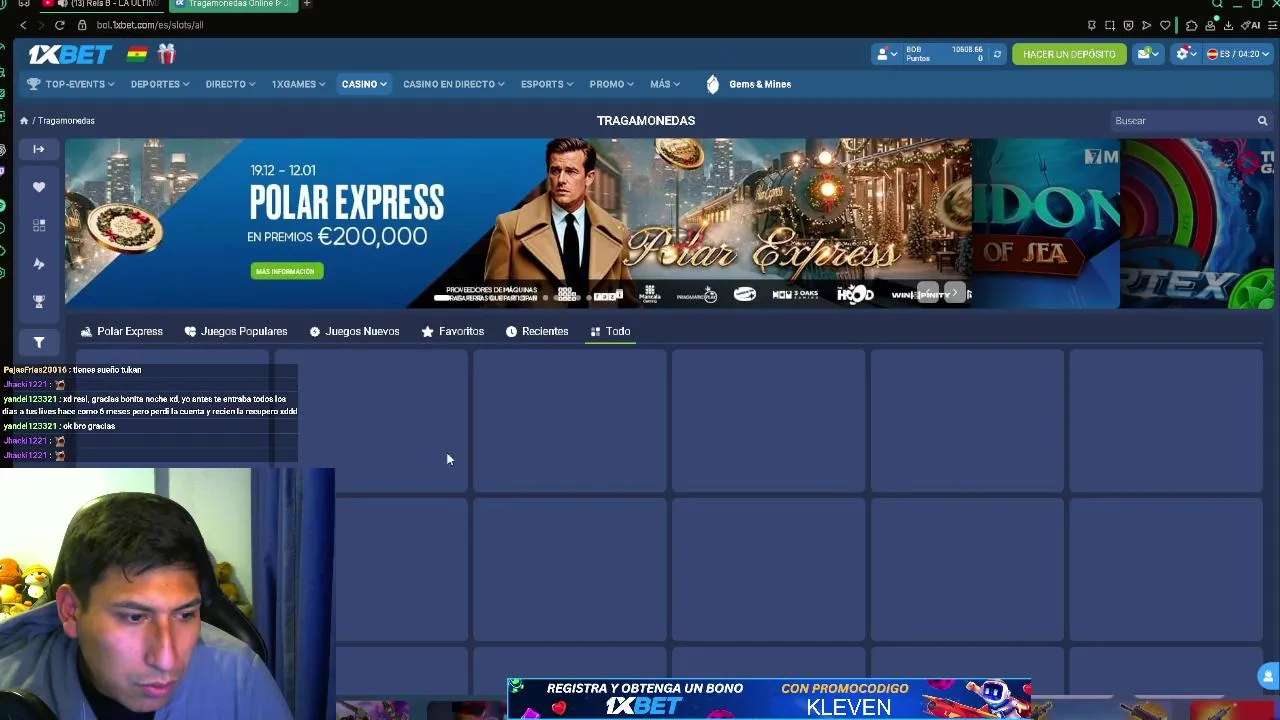
Task: Click the browser snapshot crop icon
Action: [1110, 25]
